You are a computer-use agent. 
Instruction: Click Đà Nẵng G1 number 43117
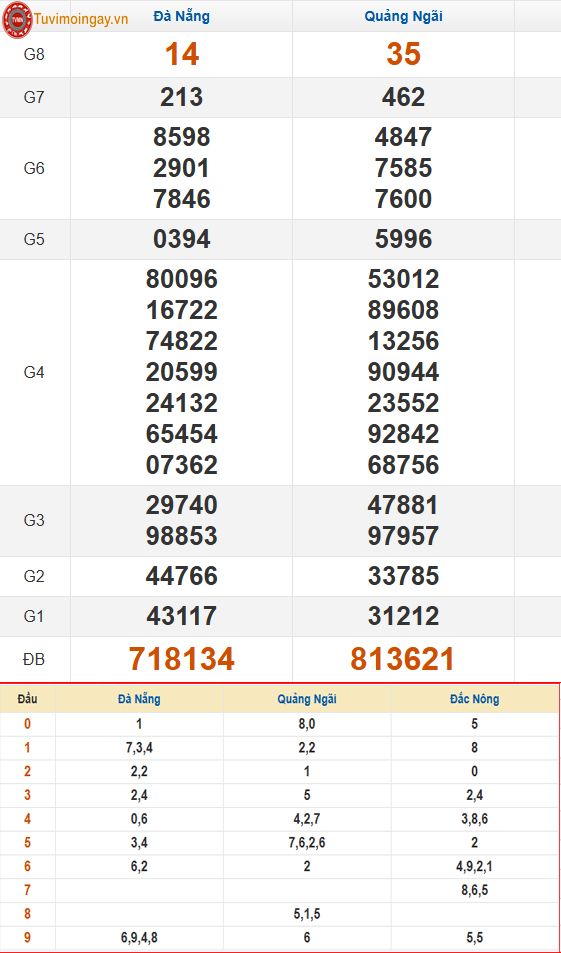[x=181, y=616]
